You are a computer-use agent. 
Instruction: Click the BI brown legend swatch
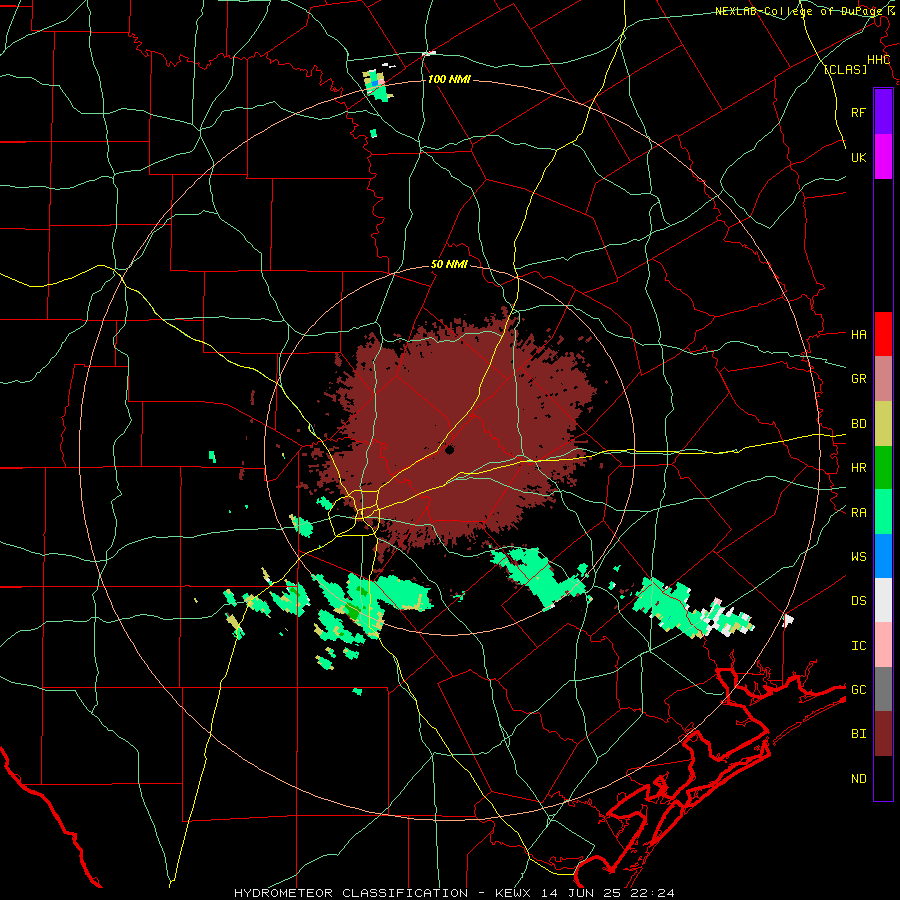883,734
